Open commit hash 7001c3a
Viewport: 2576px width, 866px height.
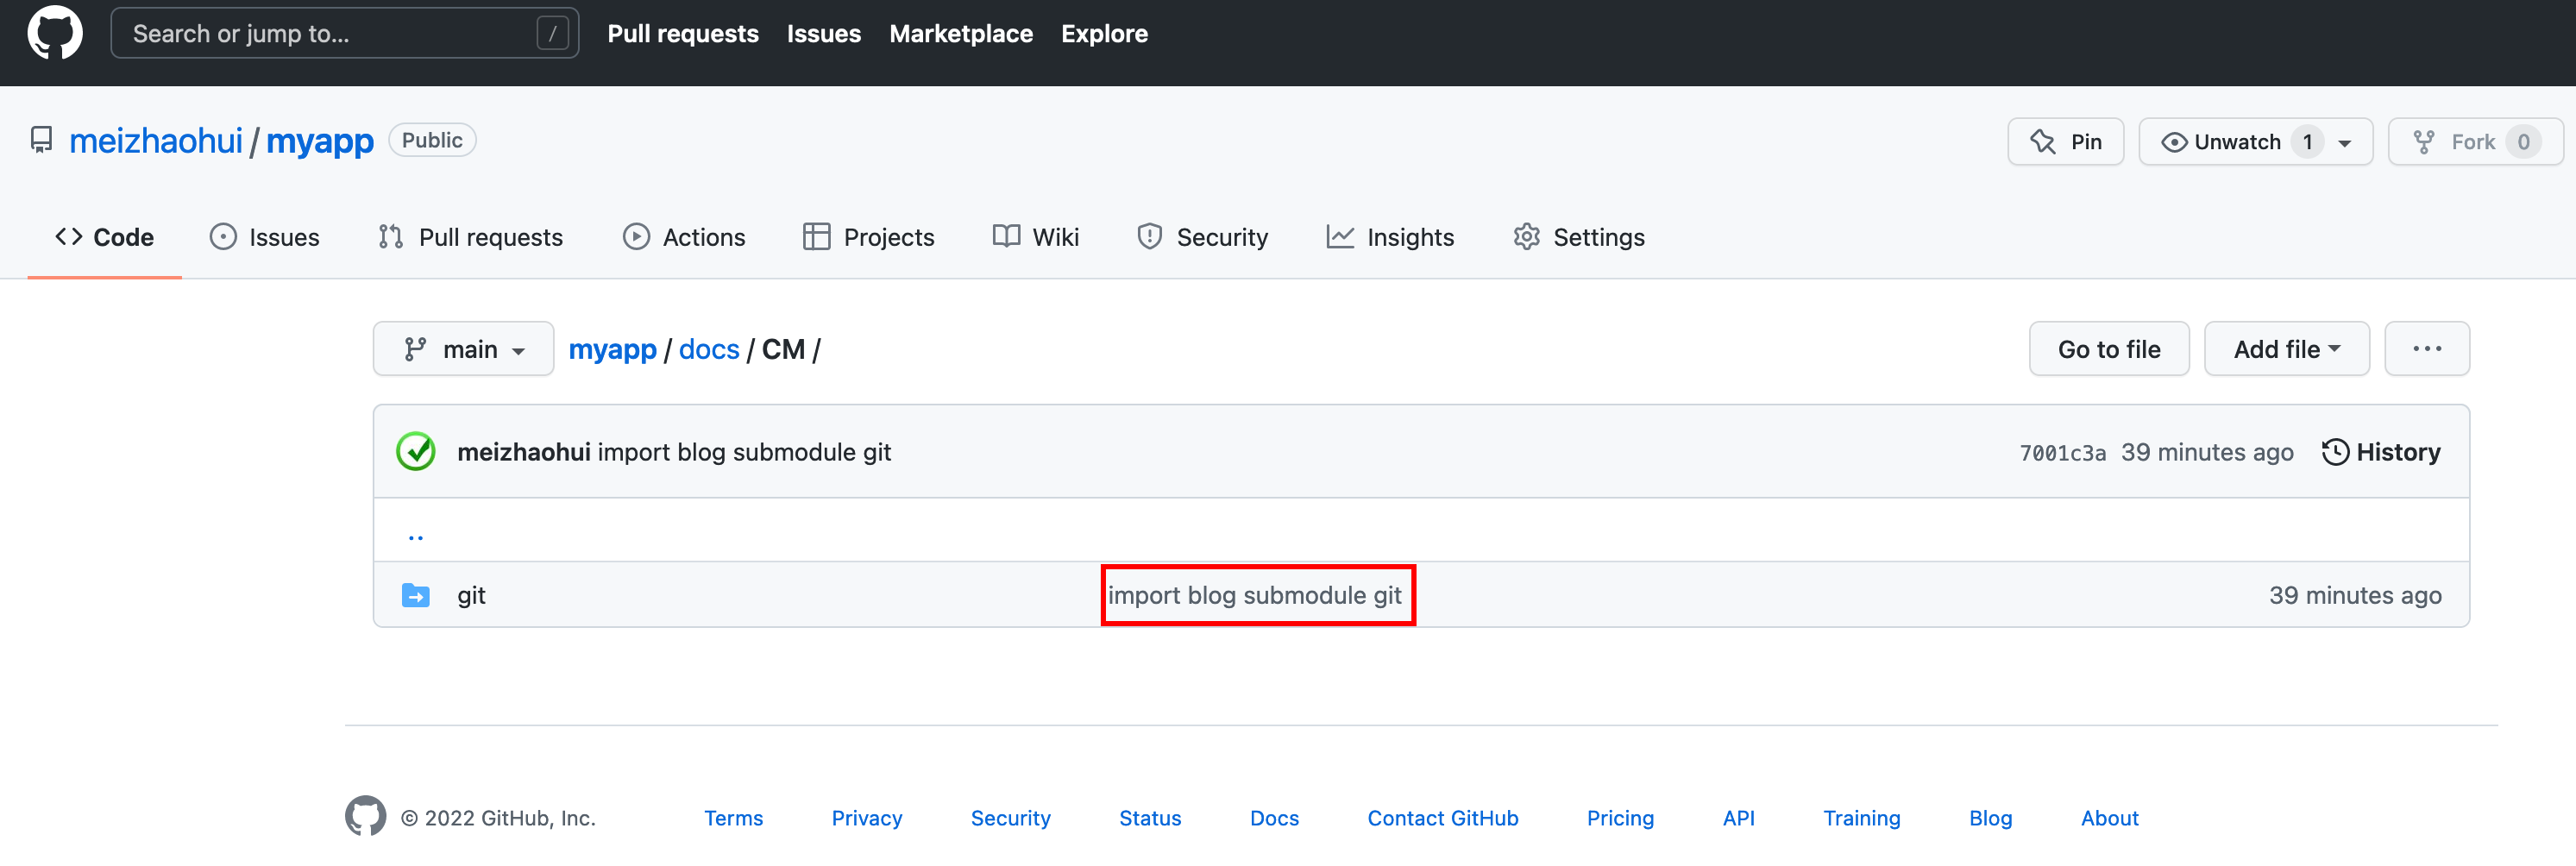click(x=2062, y=453)
